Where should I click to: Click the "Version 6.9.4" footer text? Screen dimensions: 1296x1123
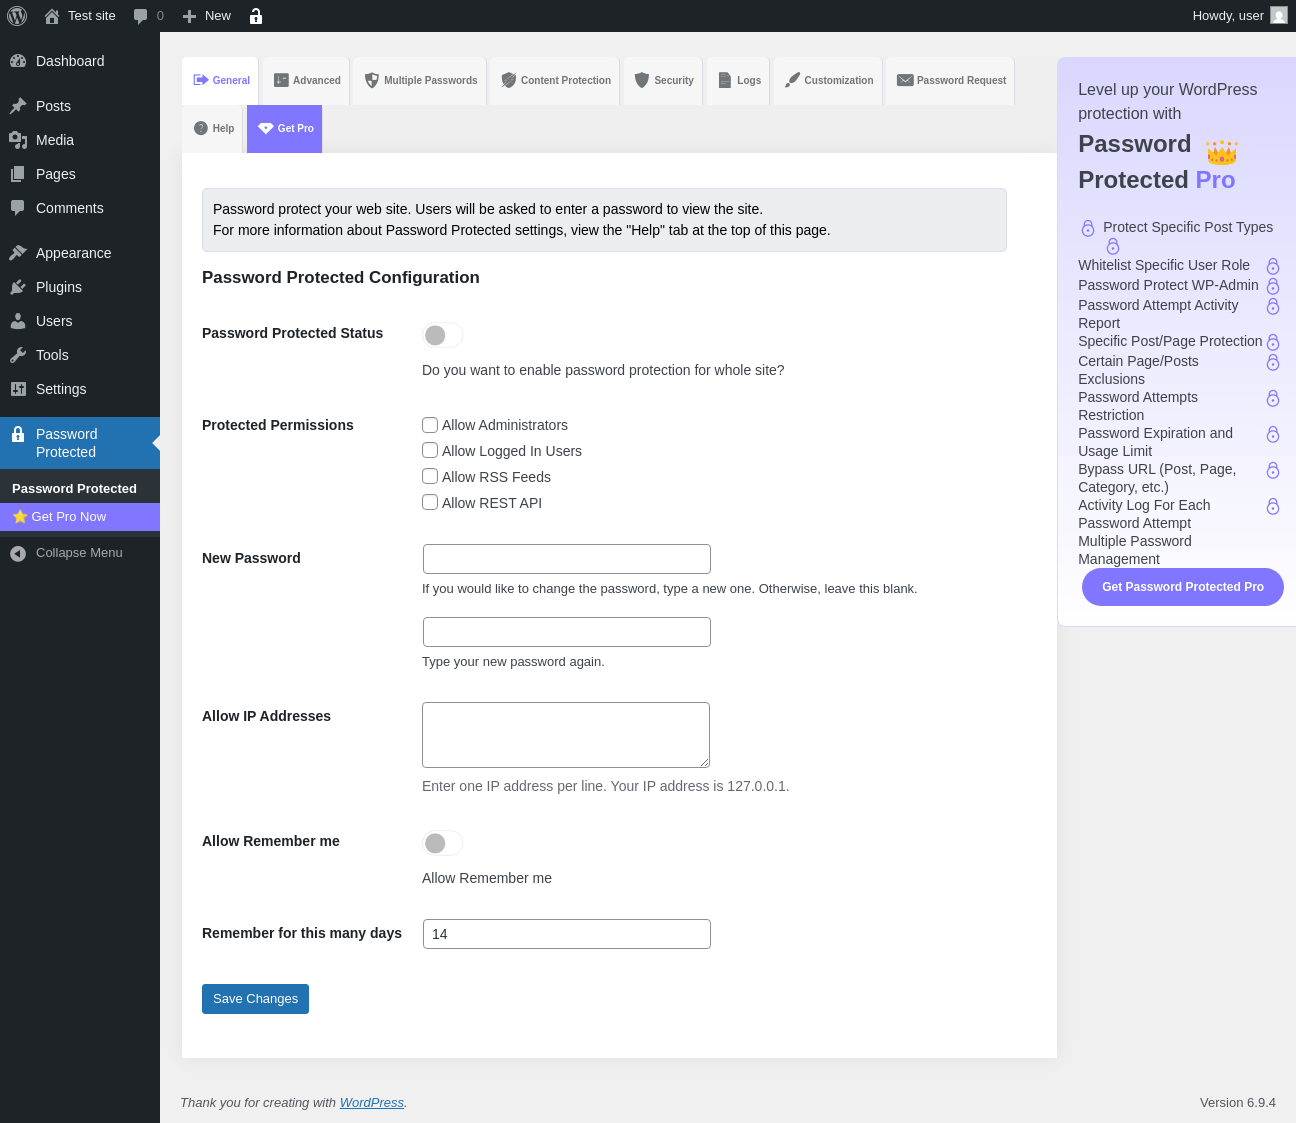pyautogui.click(x=1238, y=1103)
